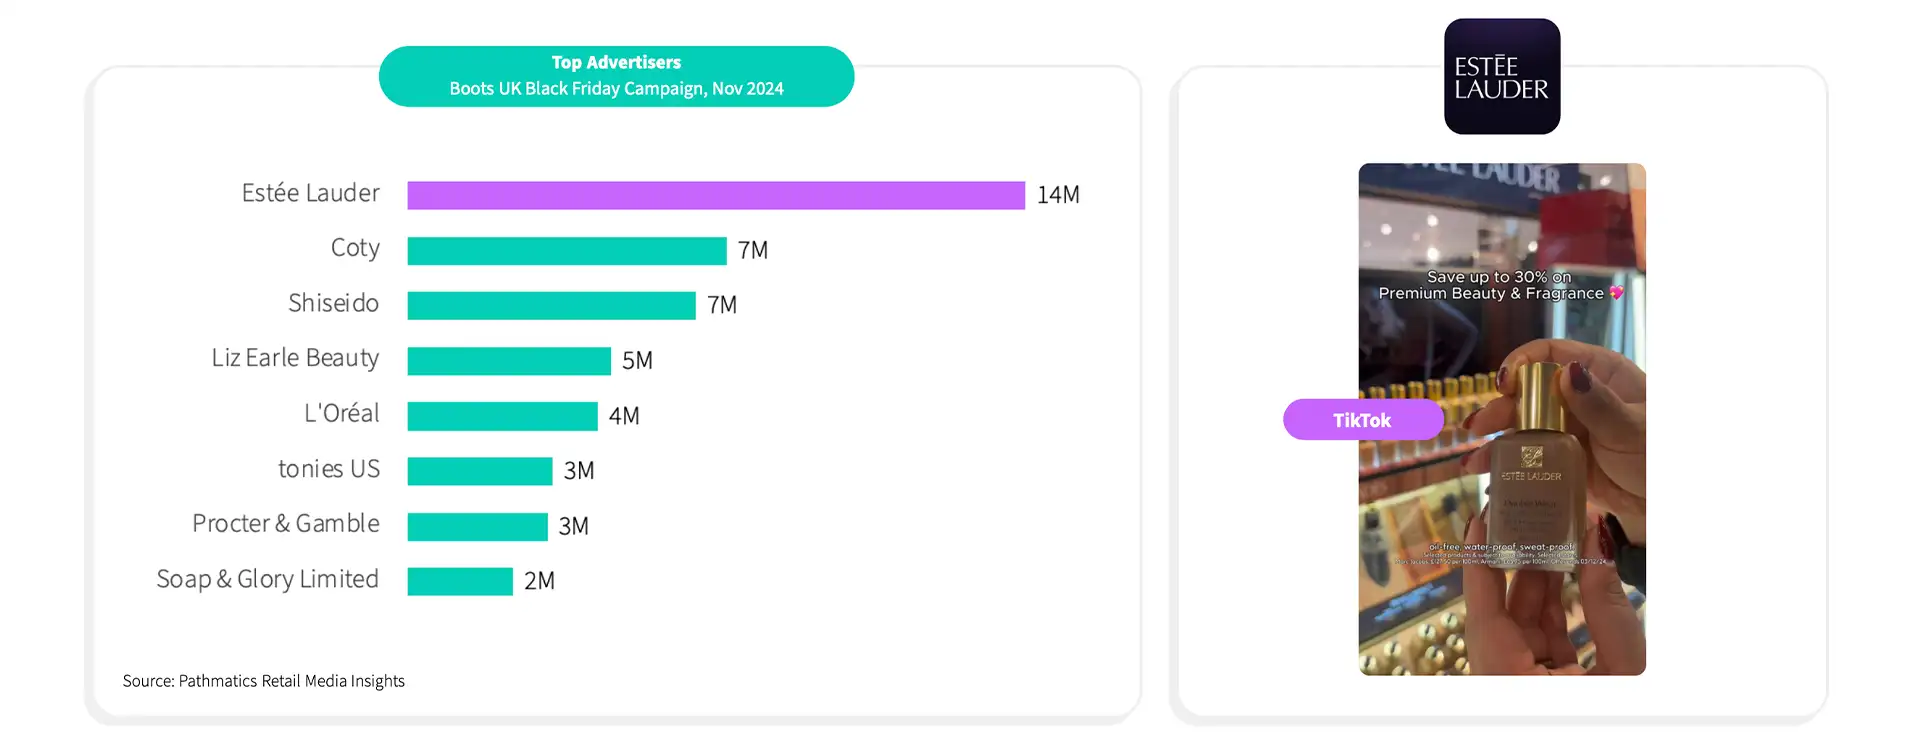
Task: Click the Coty axis label
Action: pos(355,248)
